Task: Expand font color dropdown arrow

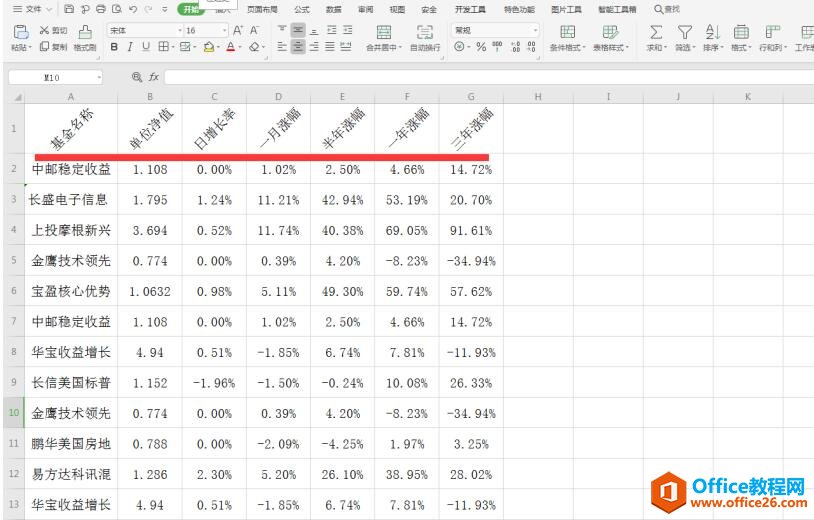Action: (240, 47)
